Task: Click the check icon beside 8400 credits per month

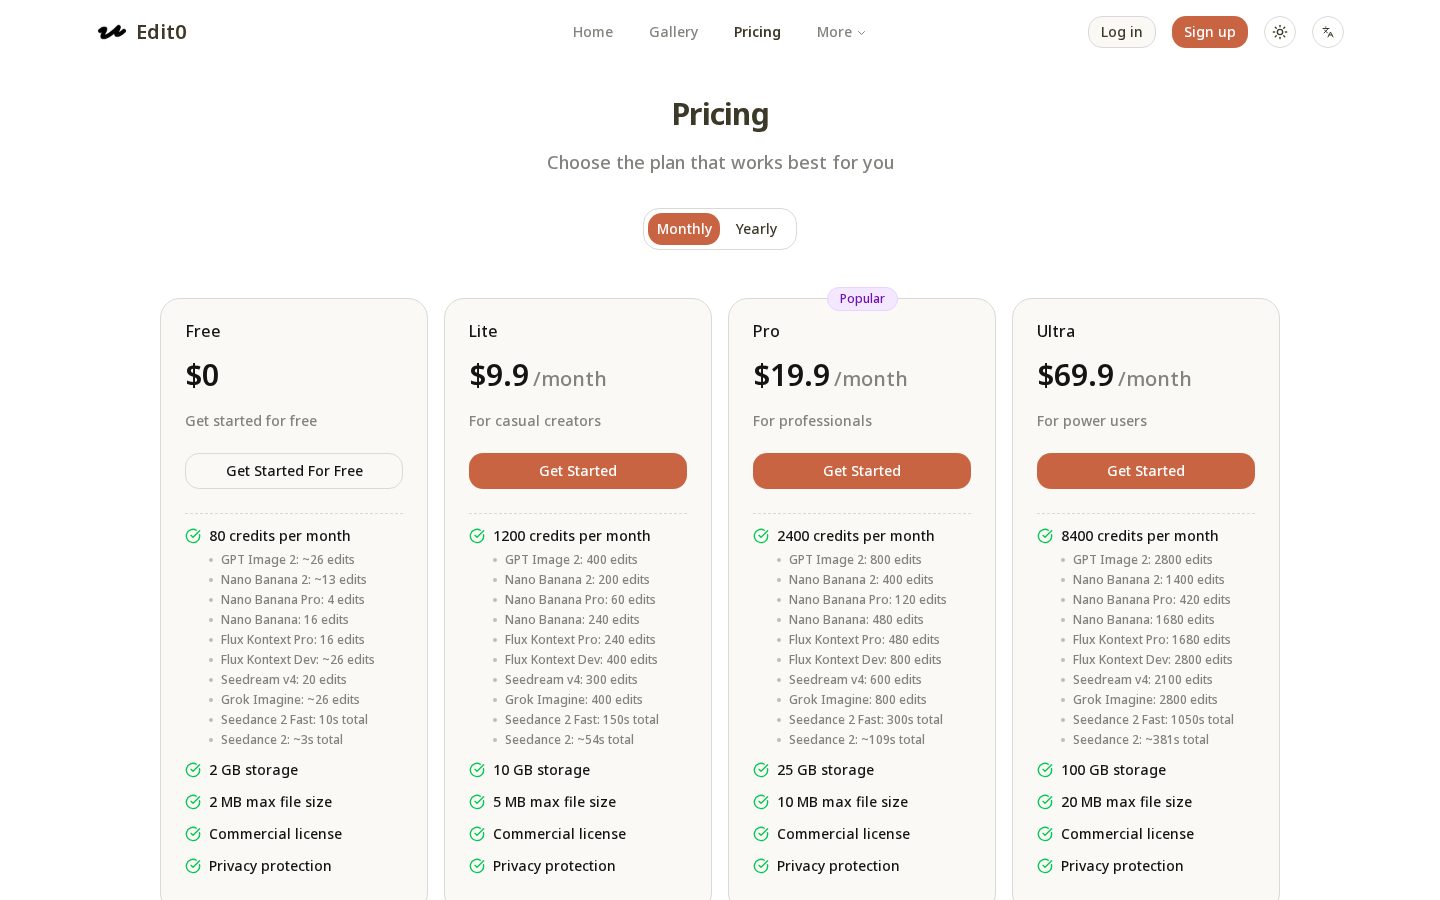Action: point(1045,536)
